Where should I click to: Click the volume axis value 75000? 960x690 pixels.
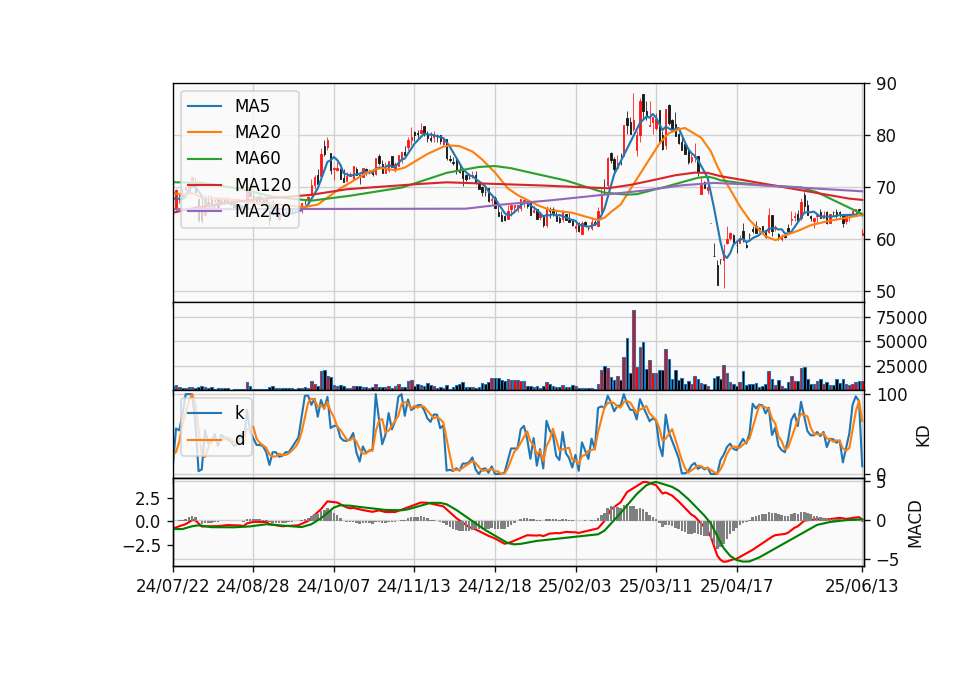coord(901,318)
